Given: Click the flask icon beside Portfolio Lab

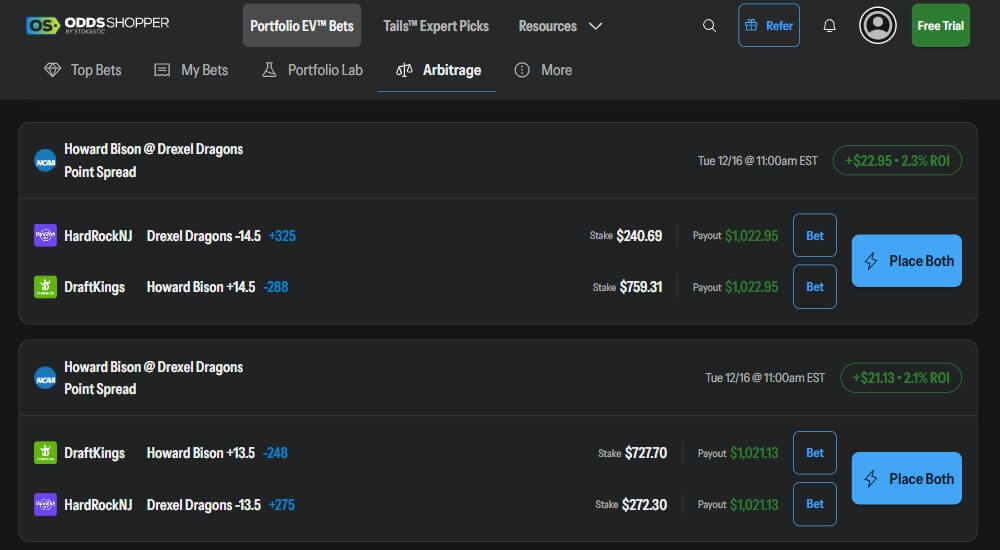Looking at the screenshot, I should click(269, 70).
